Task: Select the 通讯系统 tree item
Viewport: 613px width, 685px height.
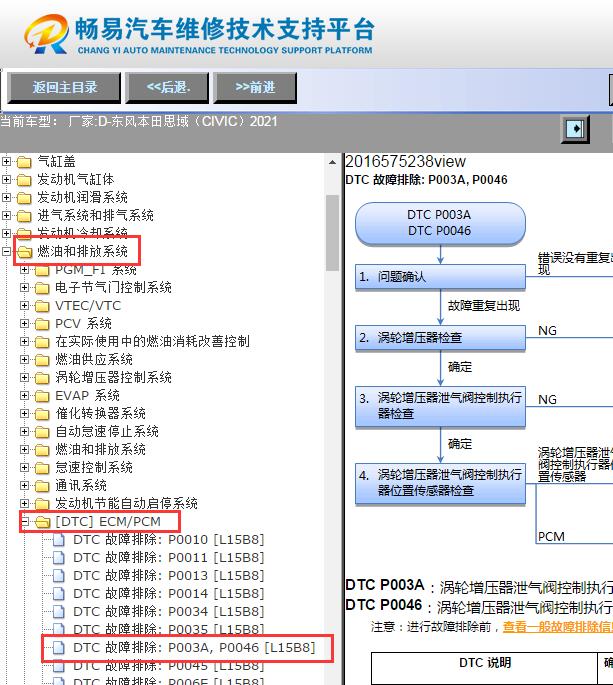Action: (x=81, y=485)
